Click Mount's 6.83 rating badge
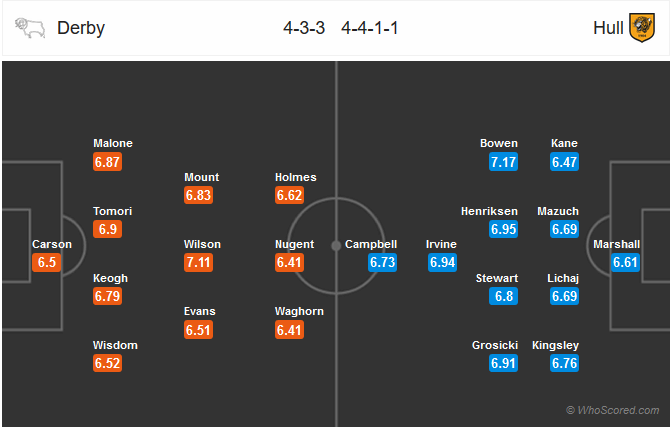 pyautogui.click(x=199, y=195)
